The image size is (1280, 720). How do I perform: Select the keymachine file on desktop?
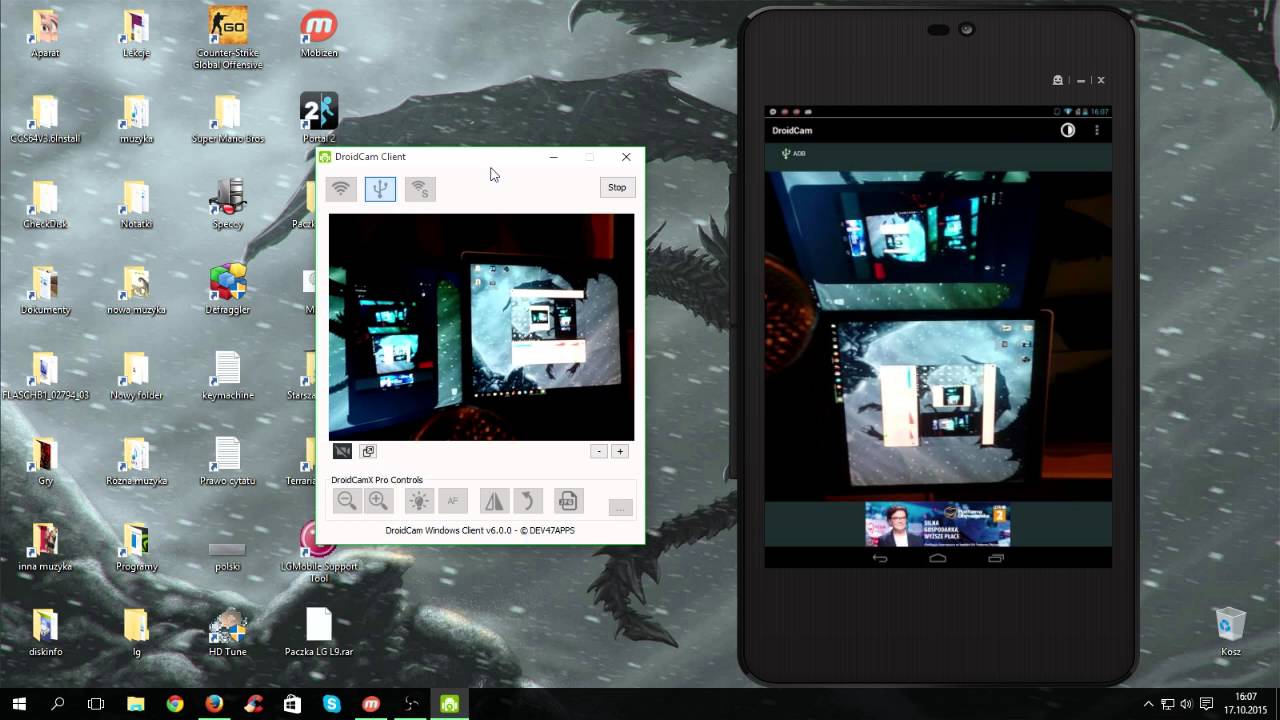click(228, 375)
